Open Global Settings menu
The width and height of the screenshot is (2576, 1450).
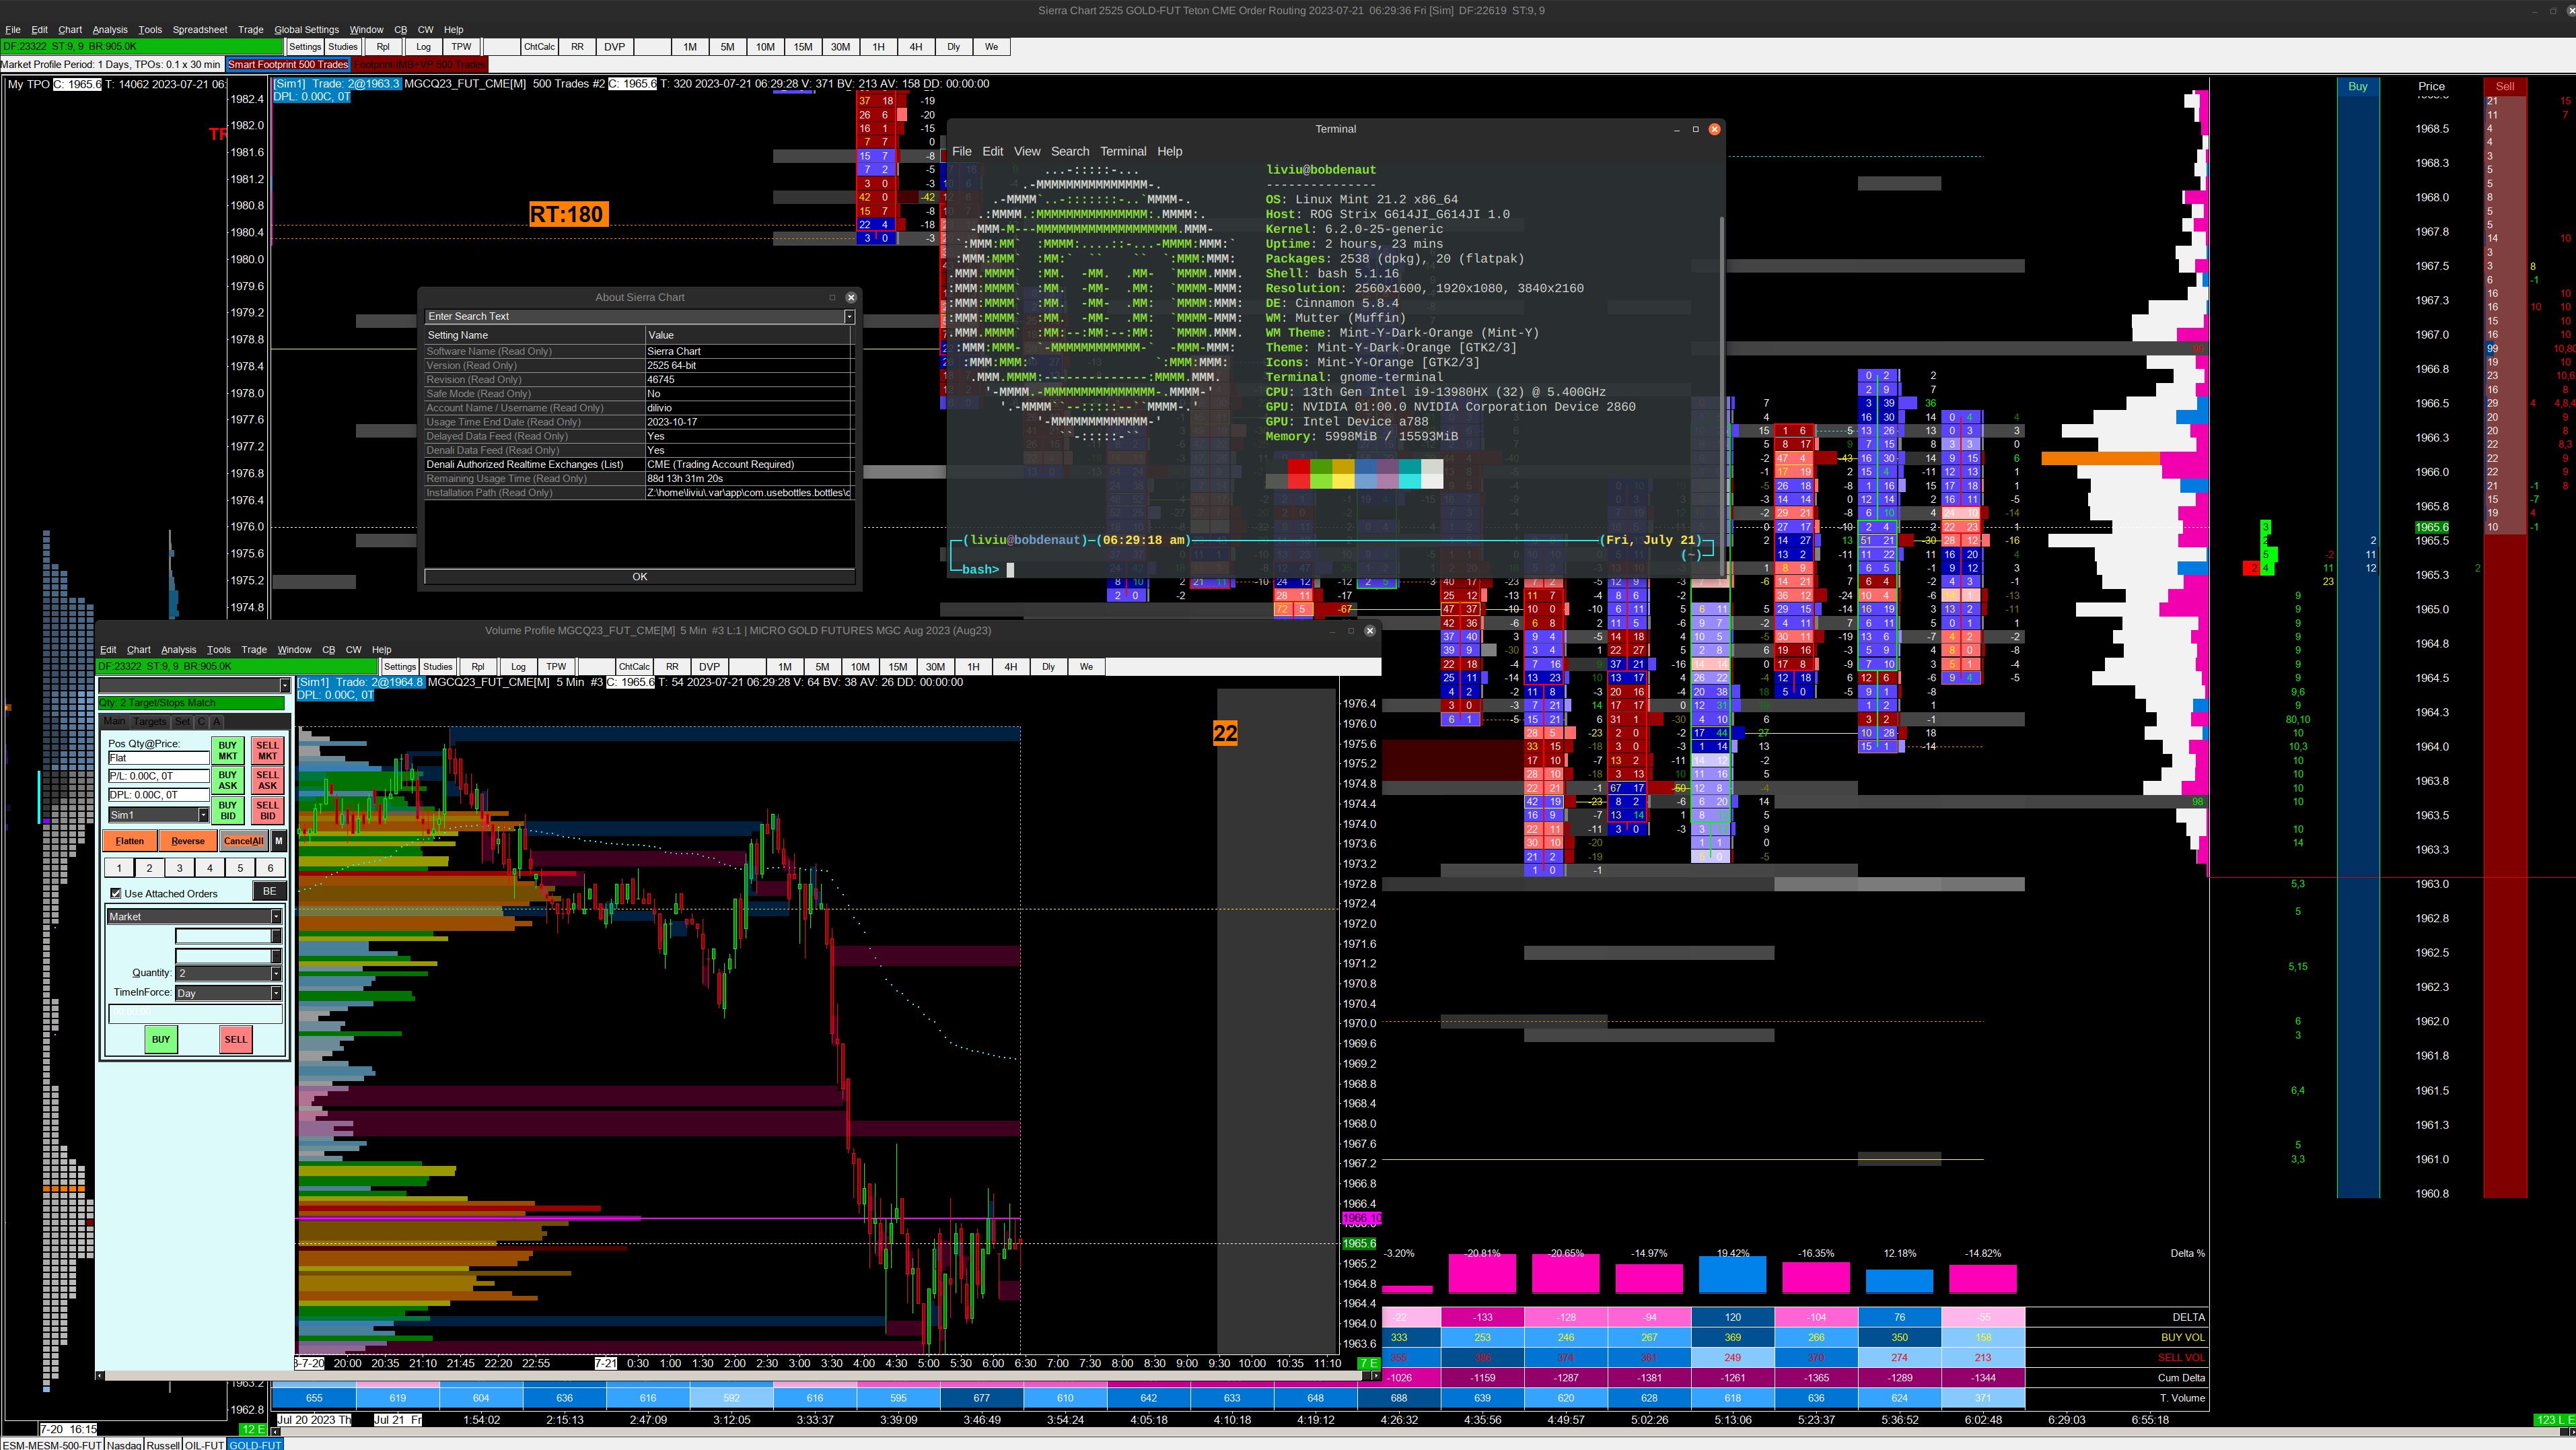(306, 30)
